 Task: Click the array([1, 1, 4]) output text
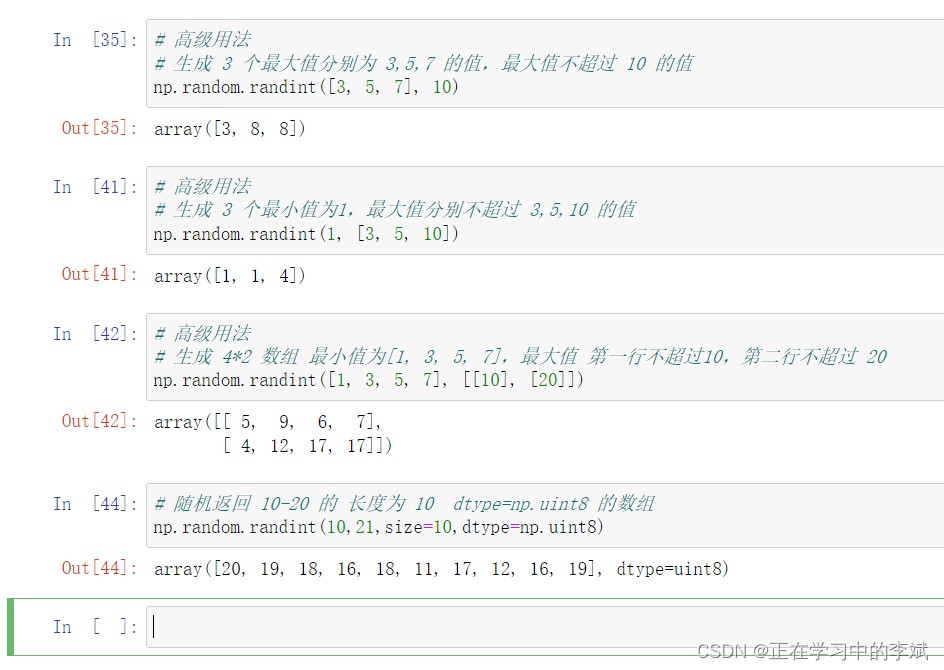230,276
